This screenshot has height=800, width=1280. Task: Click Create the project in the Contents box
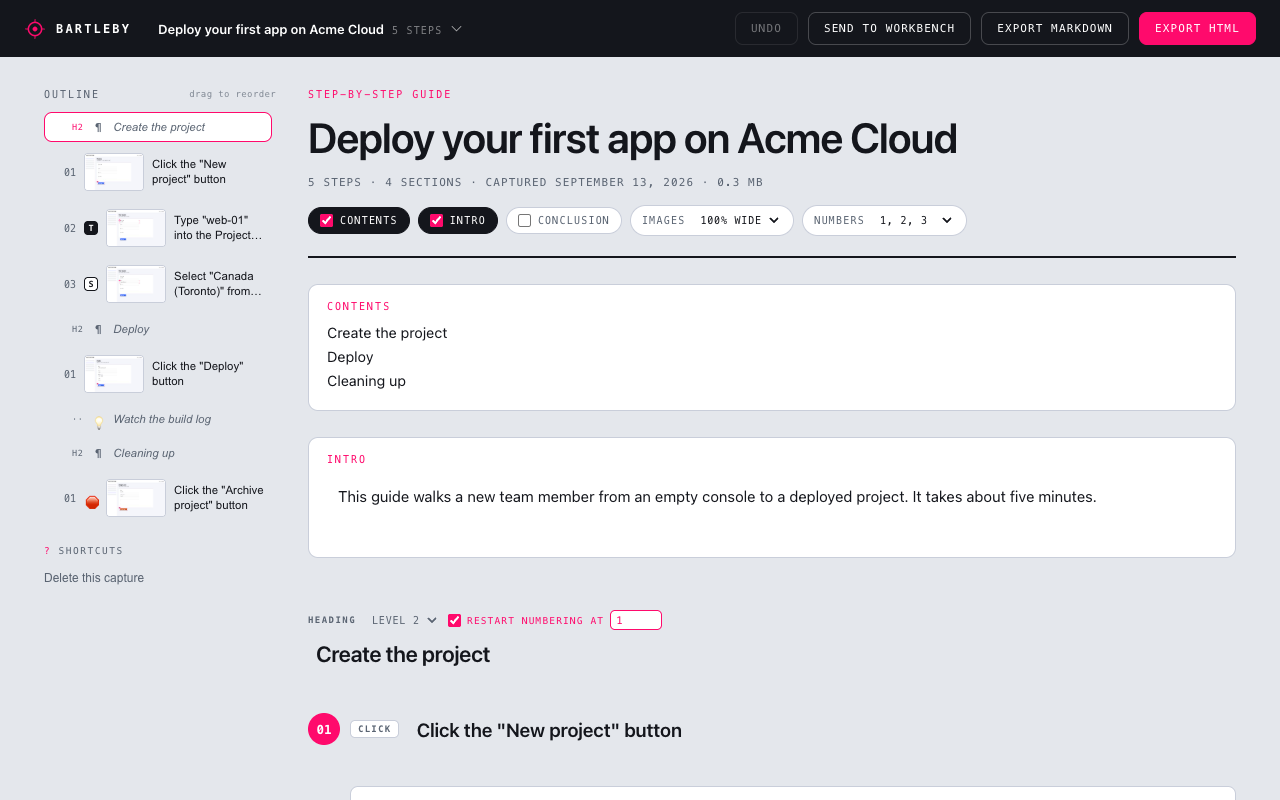click(x=387, y=333)
